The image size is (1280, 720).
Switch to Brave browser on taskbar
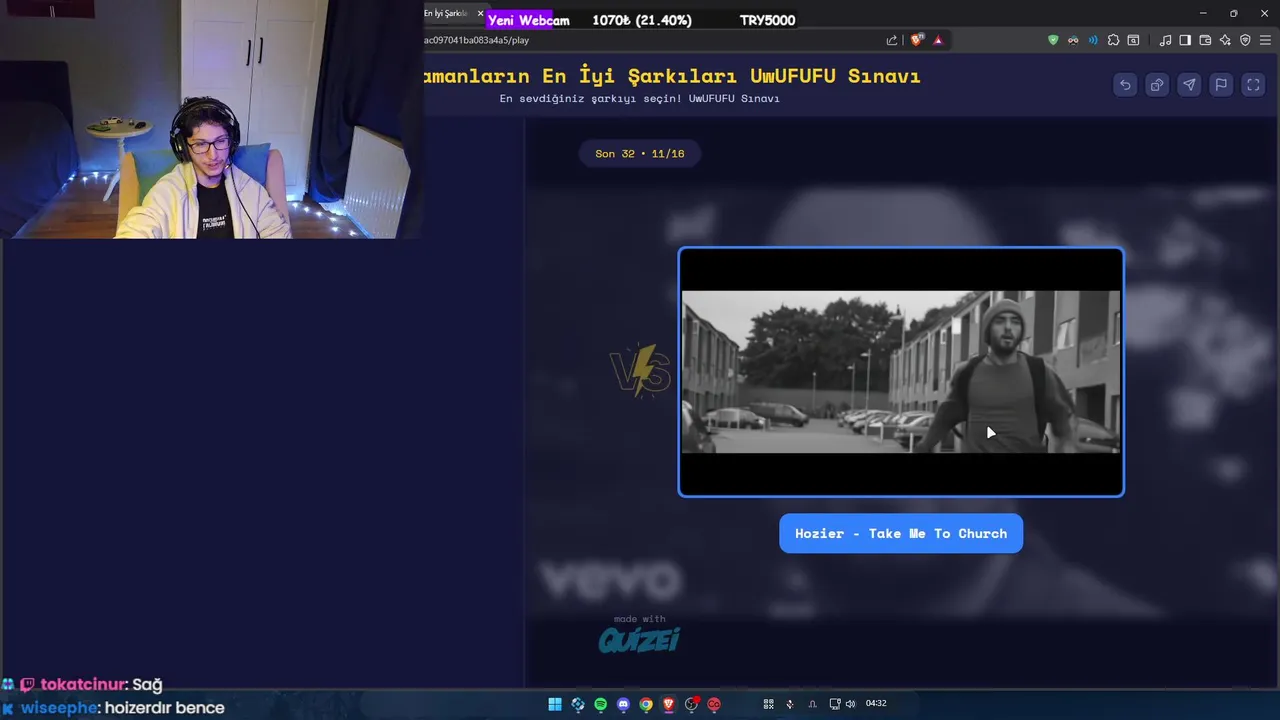click(669, 704)
